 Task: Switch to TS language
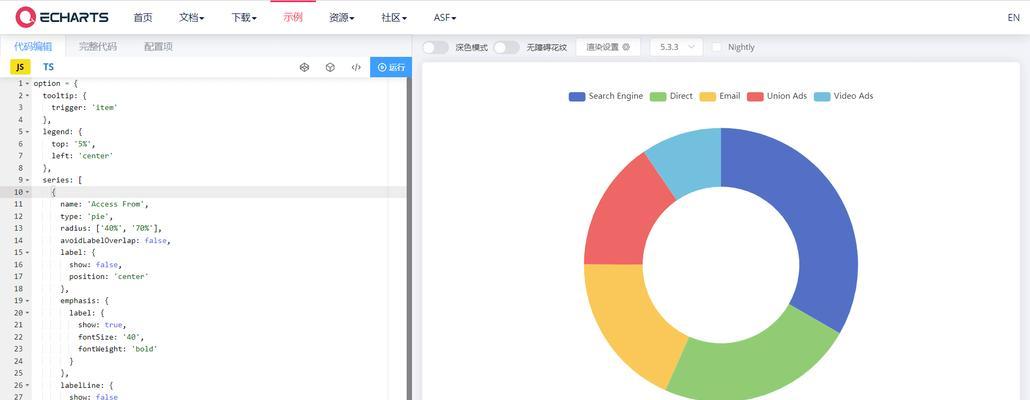click(49, 67)
